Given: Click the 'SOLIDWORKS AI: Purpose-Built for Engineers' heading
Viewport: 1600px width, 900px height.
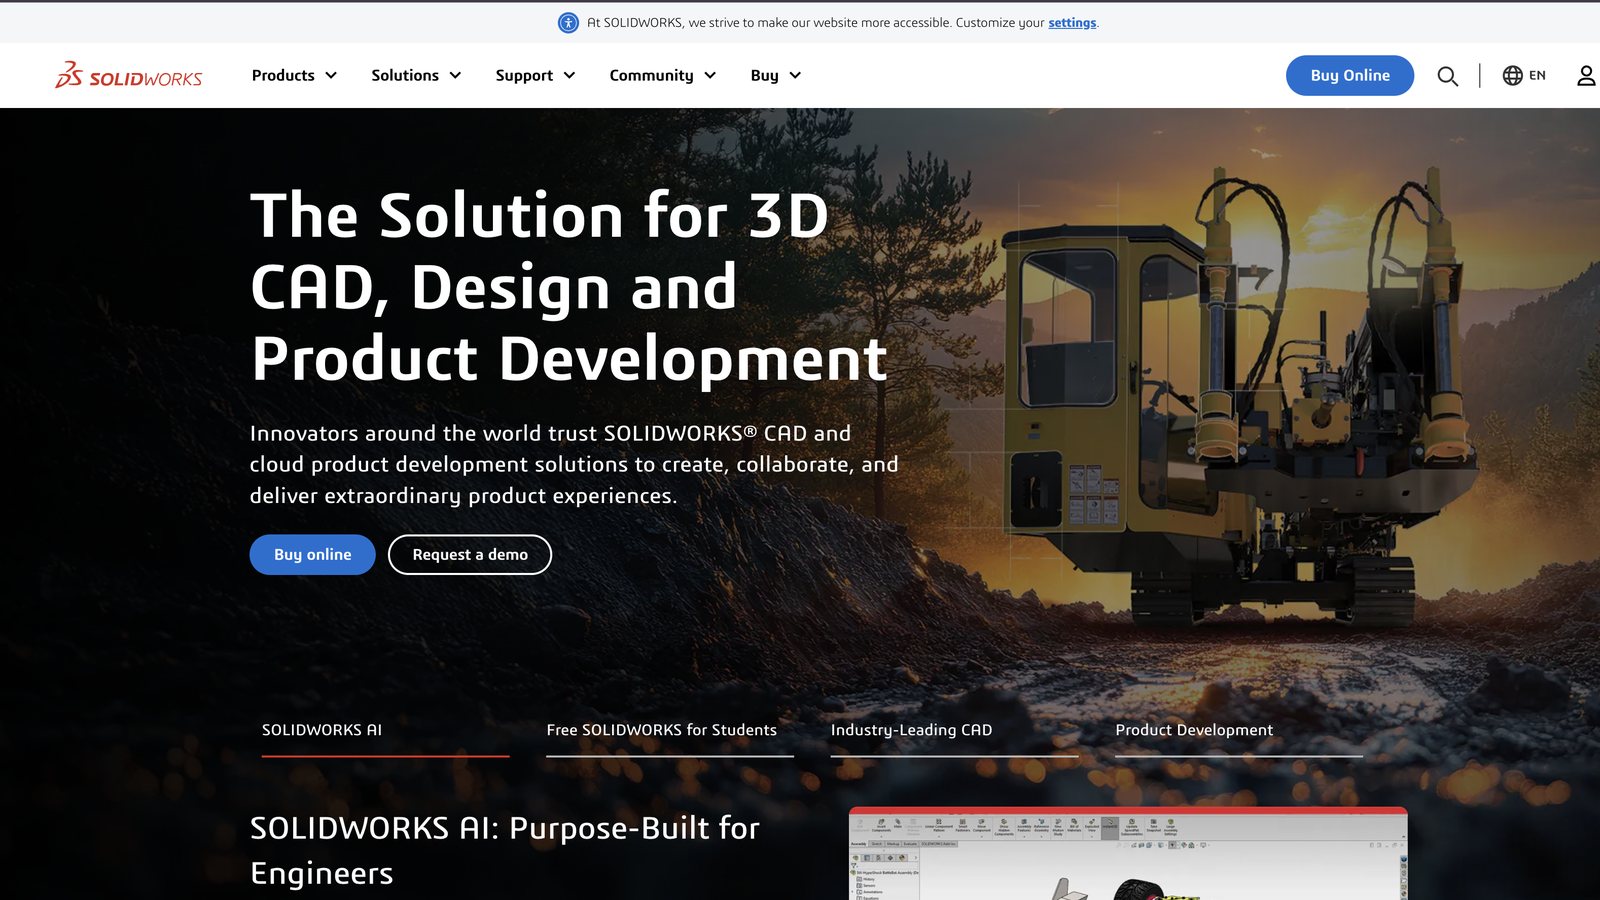Looking at the screenshot, I should point(505,850).
